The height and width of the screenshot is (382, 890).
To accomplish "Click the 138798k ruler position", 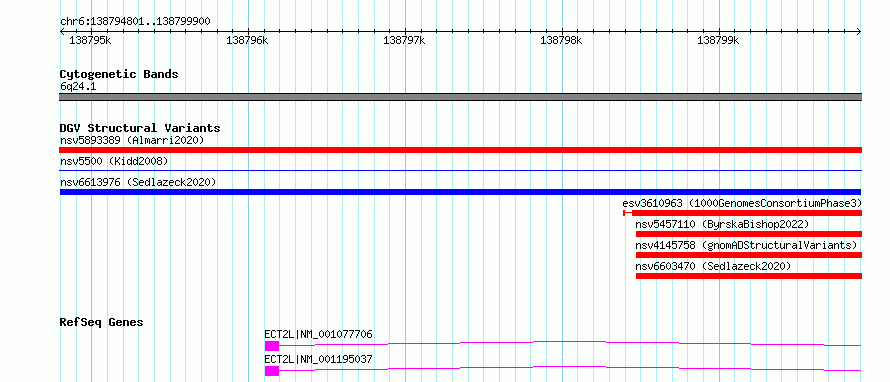I will (561, 40).
